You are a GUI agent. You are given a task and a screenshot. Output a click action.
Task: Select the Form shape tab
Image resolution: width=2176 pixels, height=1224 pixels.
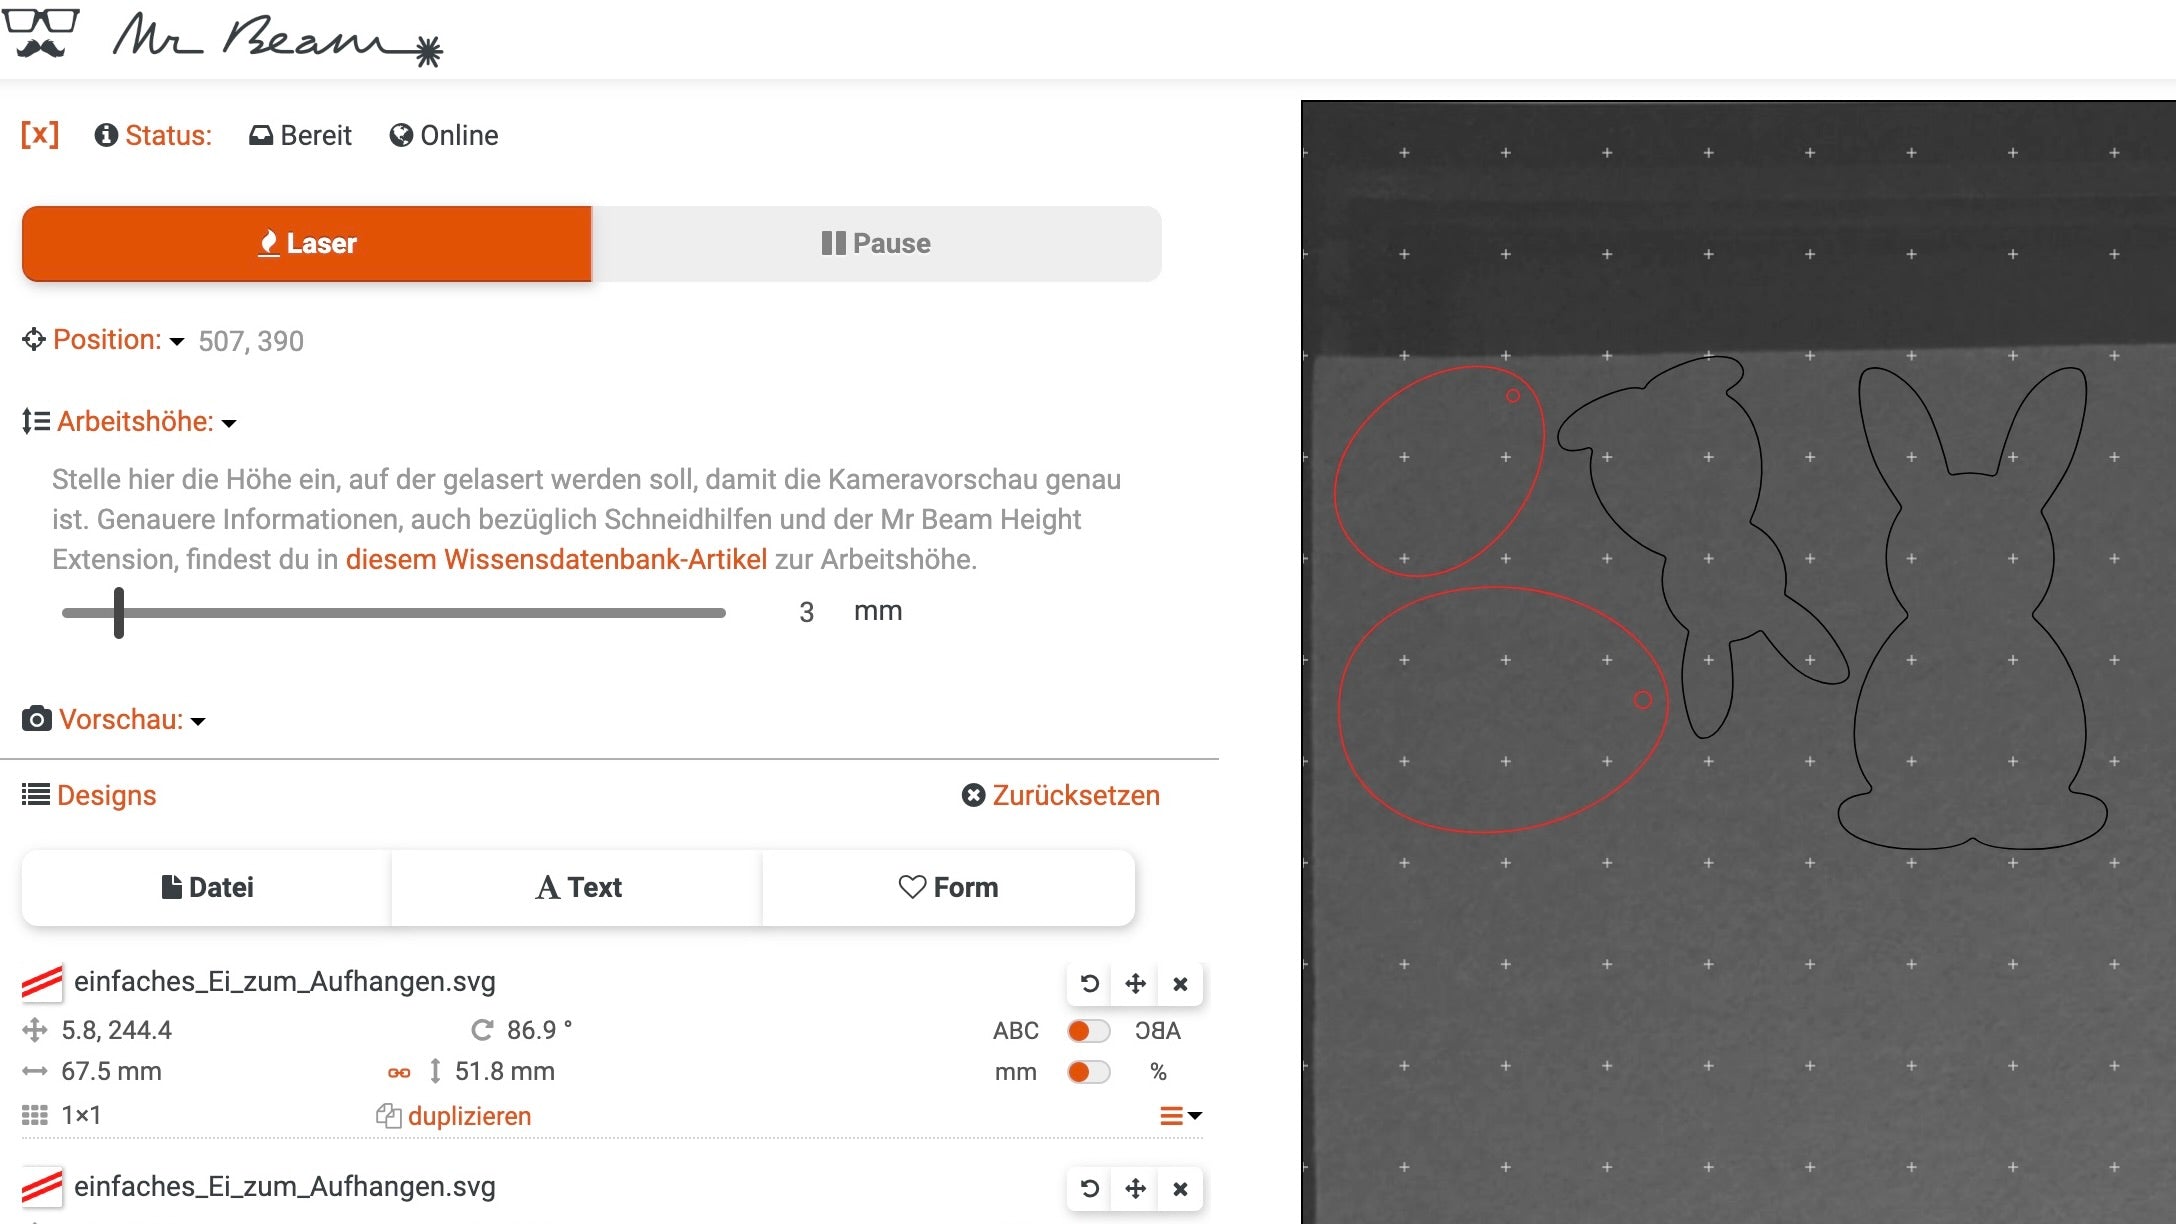tap(946, 888)
